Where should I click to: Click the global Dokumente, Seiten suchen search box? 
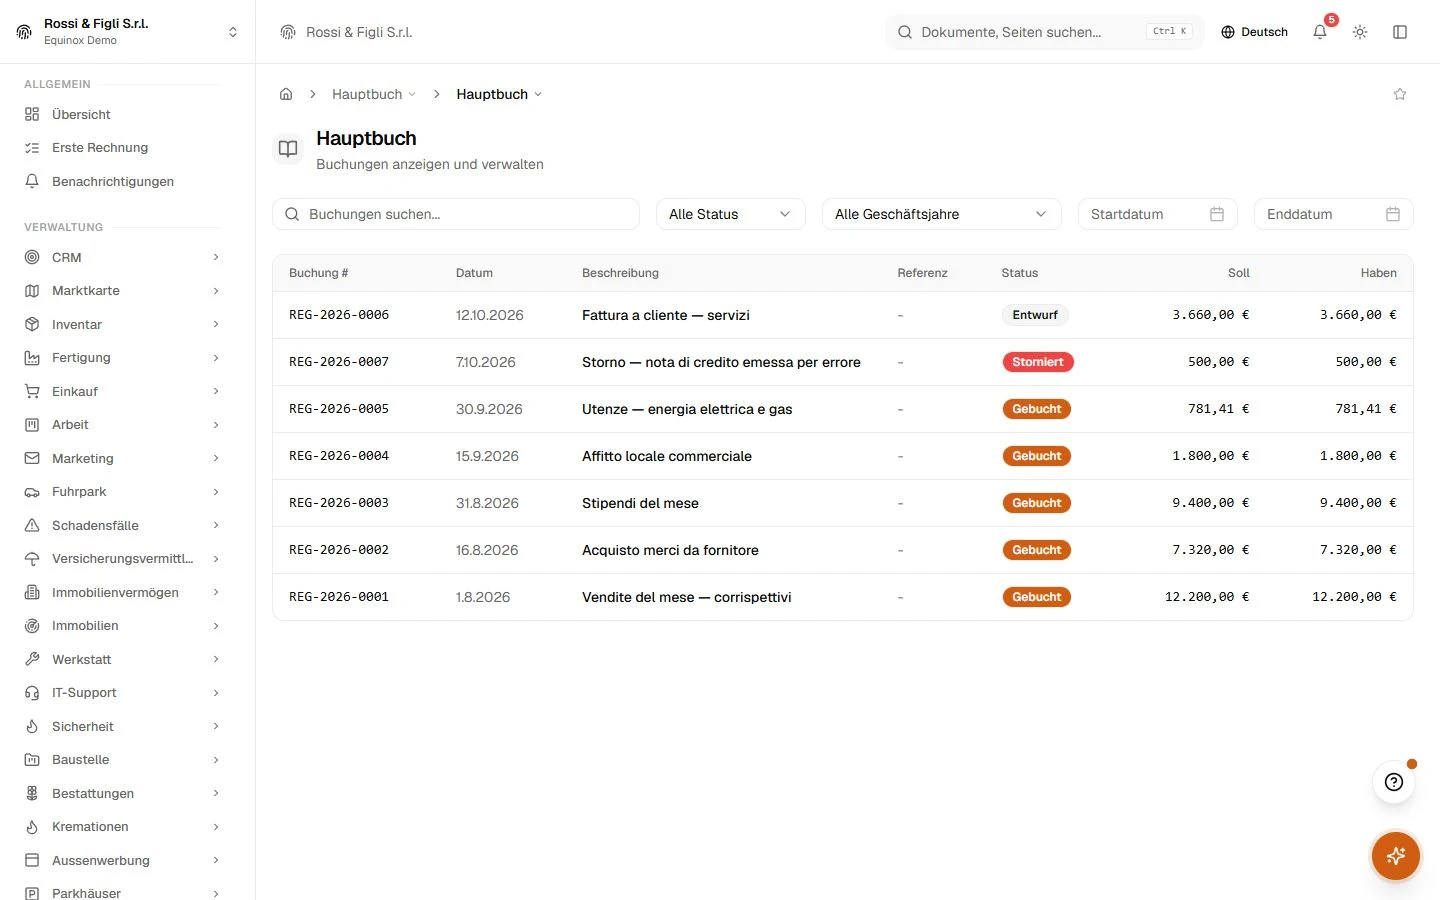1045,32
